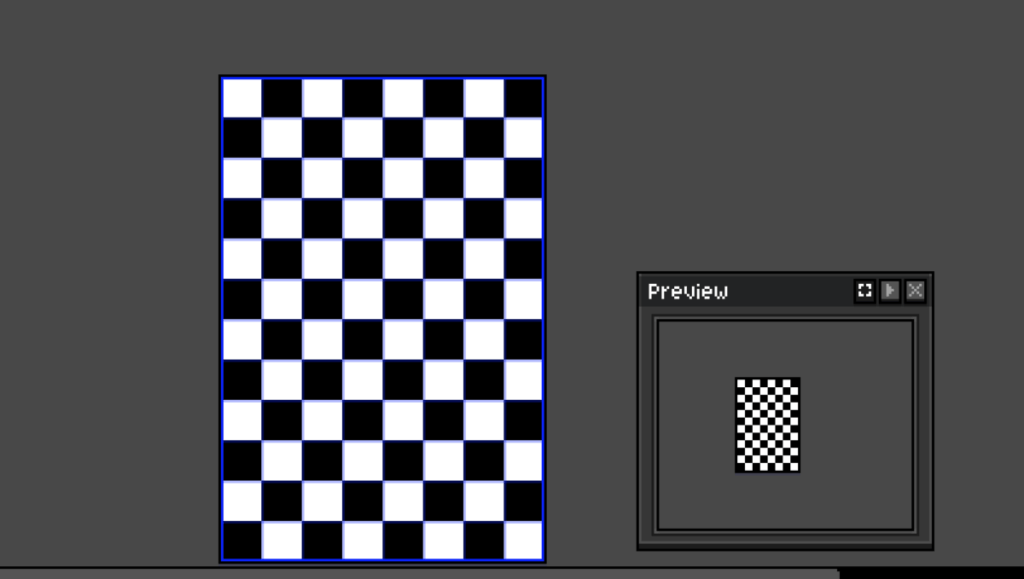Select the checkerboard thumbnail in Preview
The image size is (1024, 579).
pyautogui.click(x=767, y=424)
